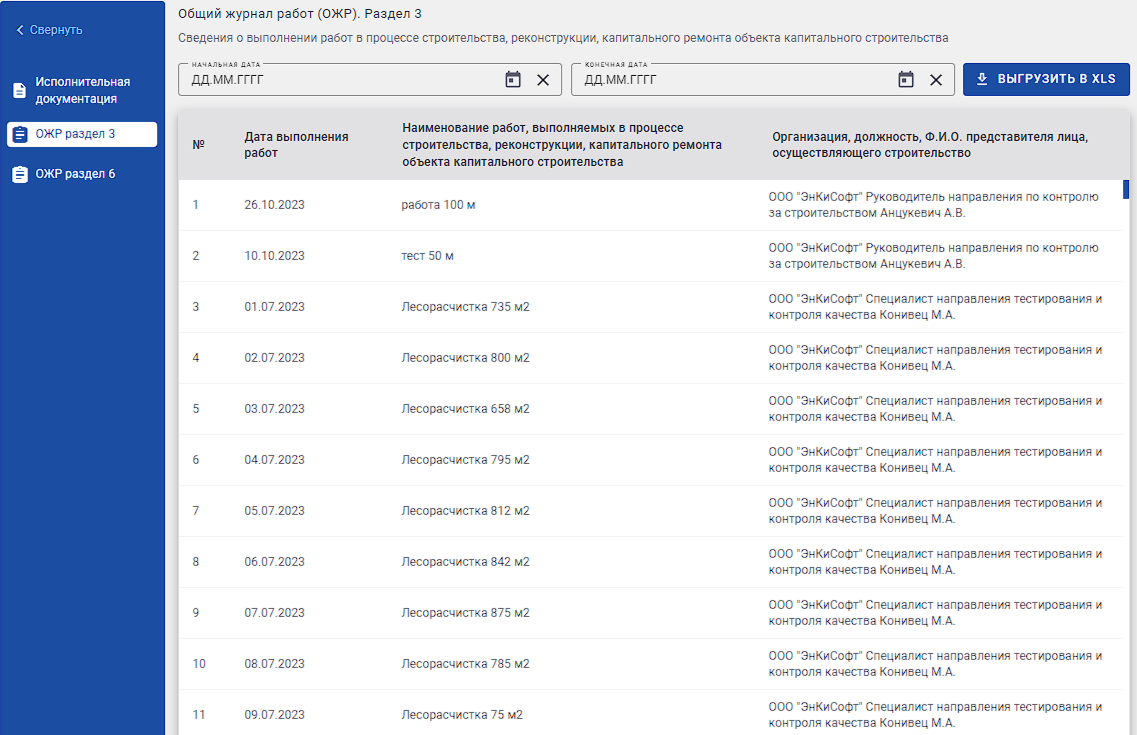Screen dimensions: 1137x735
Task: Click Анцукевич А.В. organization cell in row 2
Action: [934, 256]
